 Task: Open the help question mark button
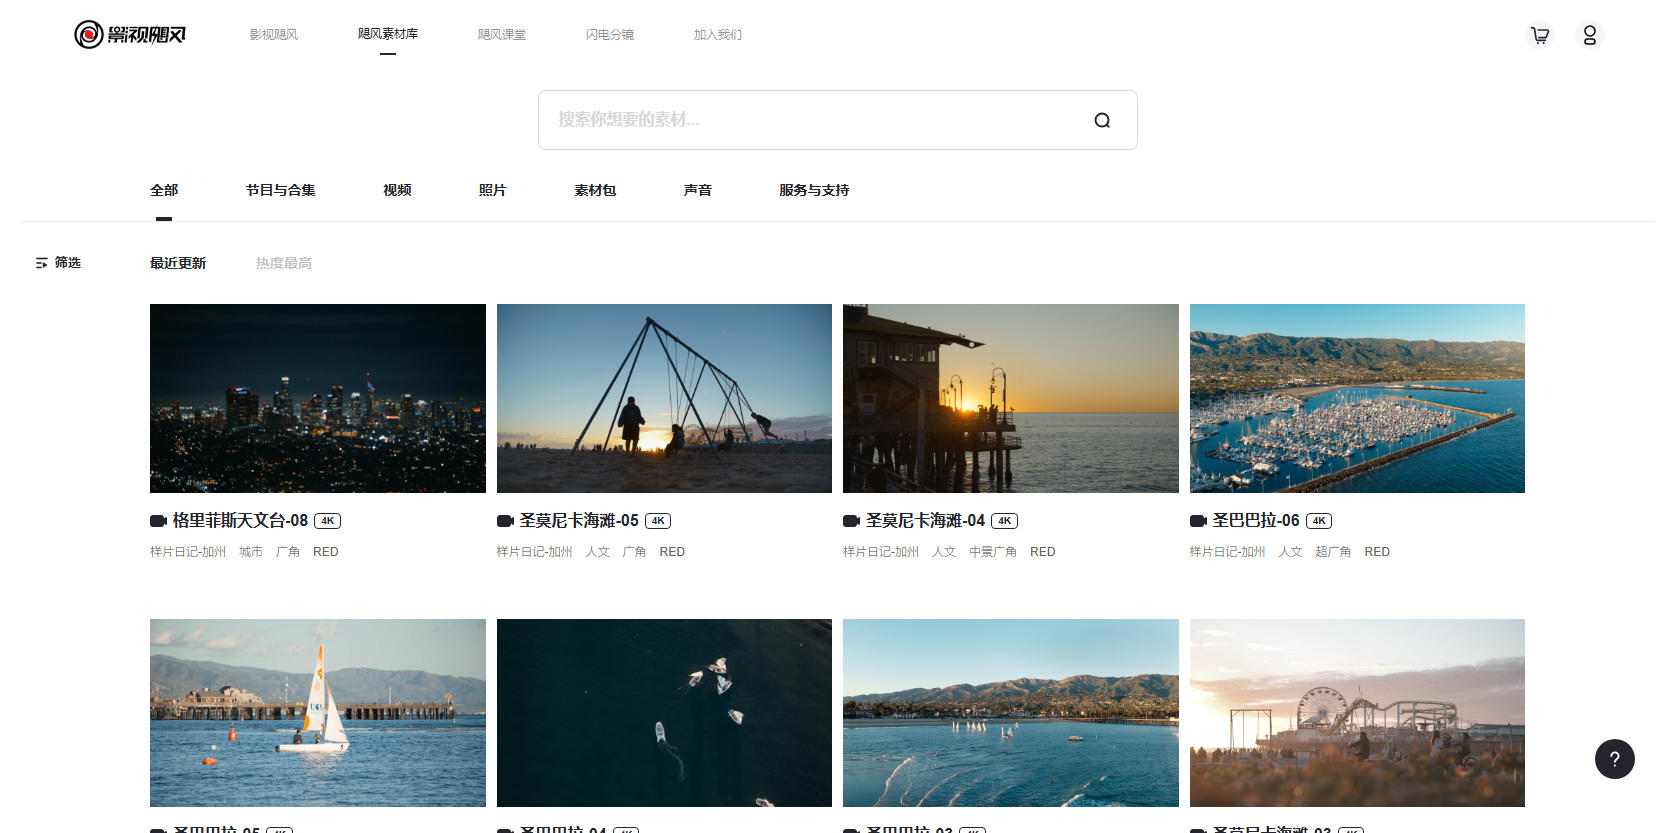click(1614, 759)
